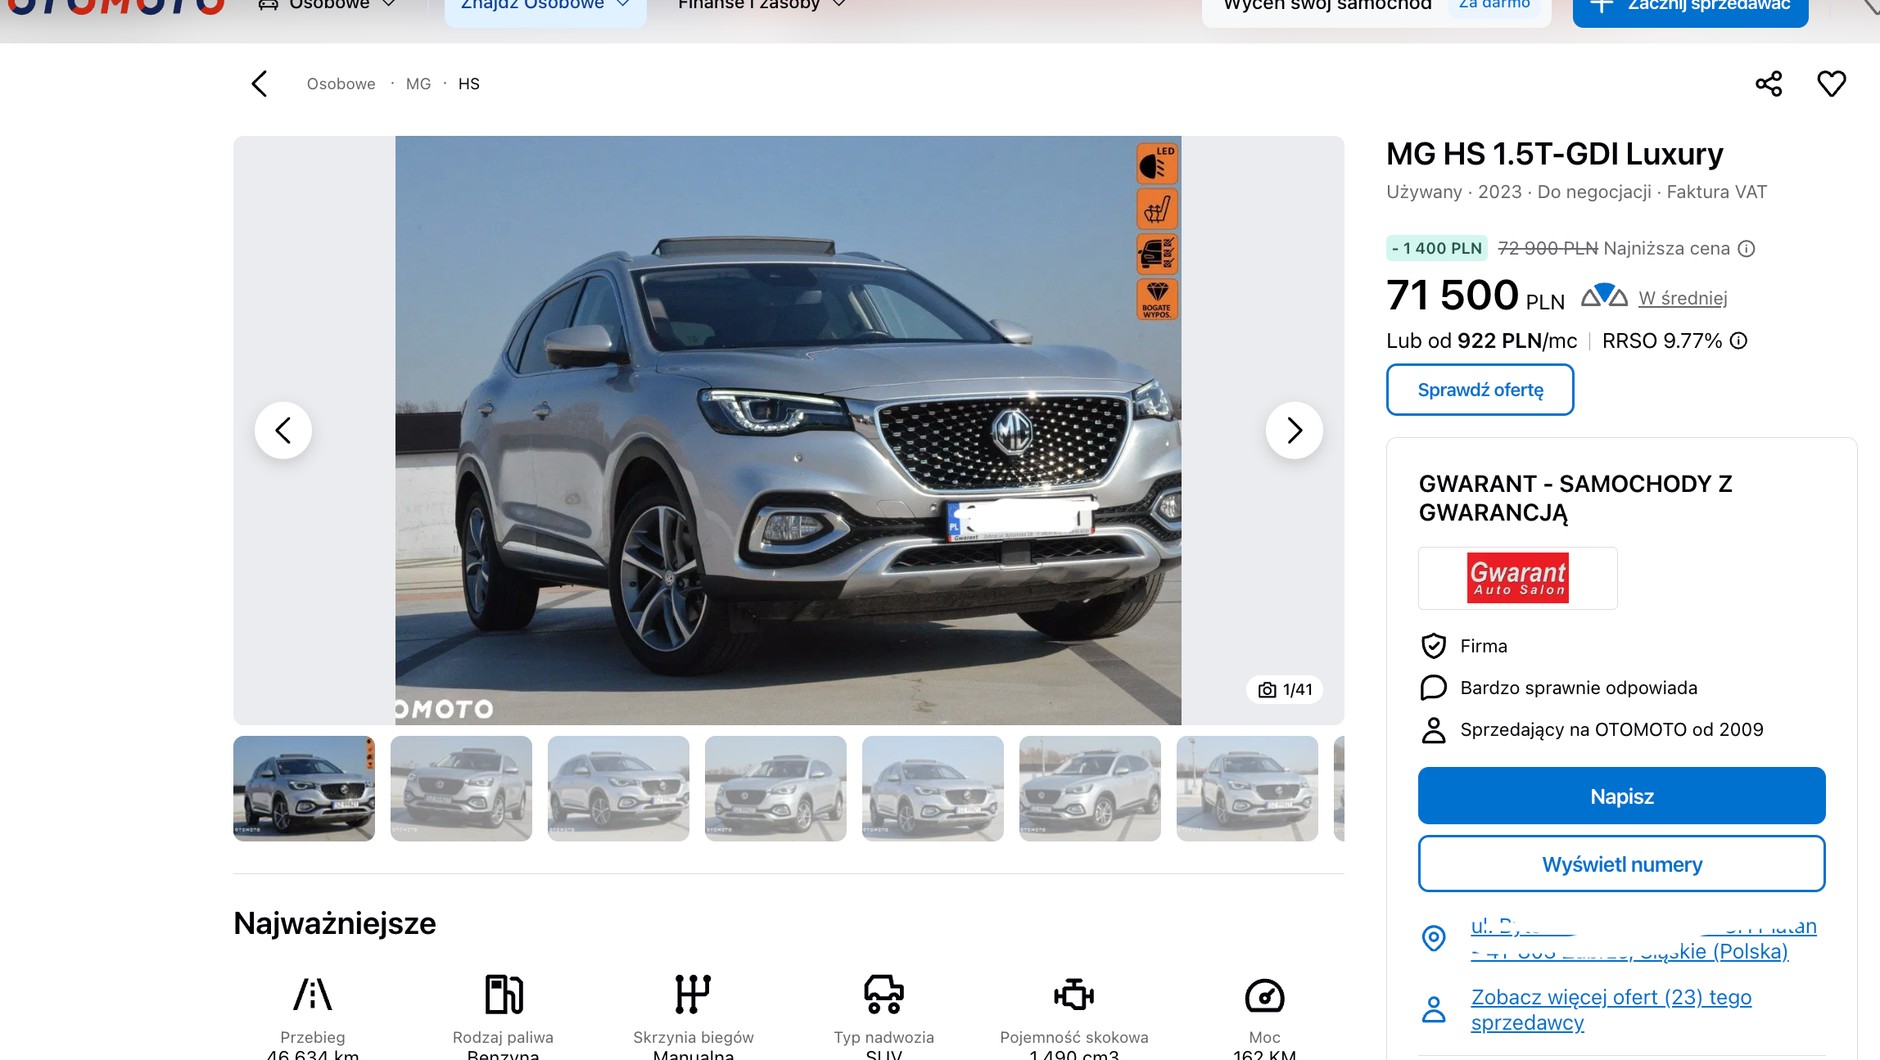Screen dimensions: 1880x1060
Task: Click the 71 500 PLN price
Action: point(1475,296)
